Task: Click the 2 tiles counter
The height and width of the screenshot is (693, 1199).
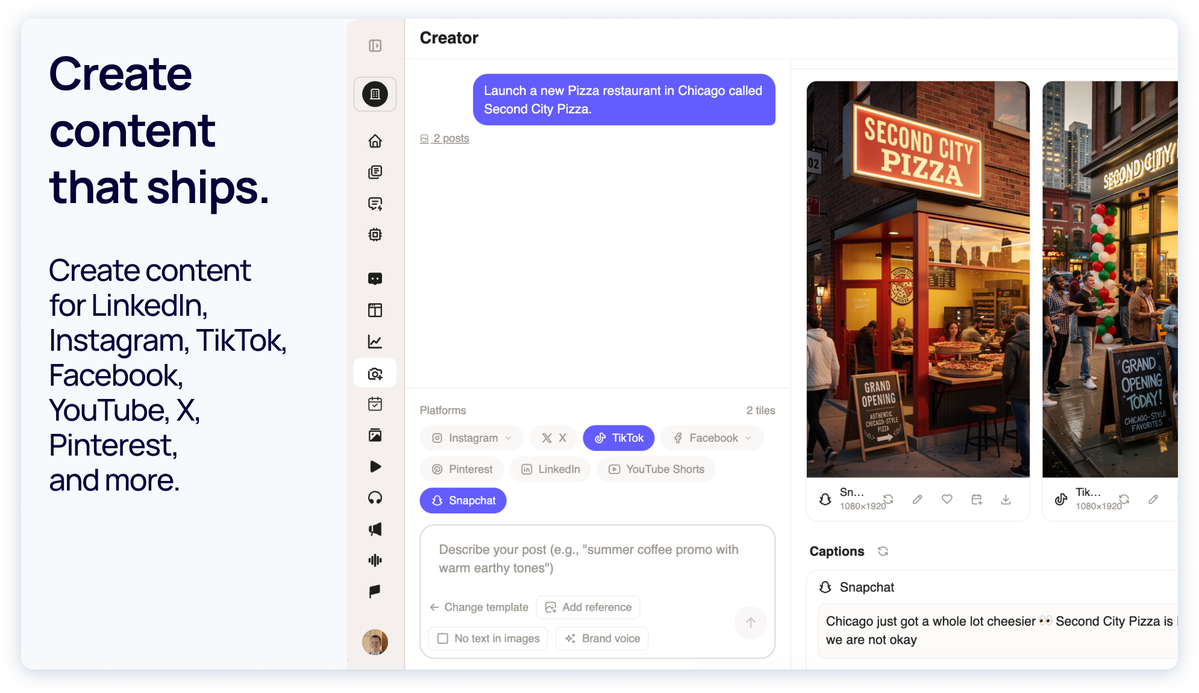Action: 760,411
